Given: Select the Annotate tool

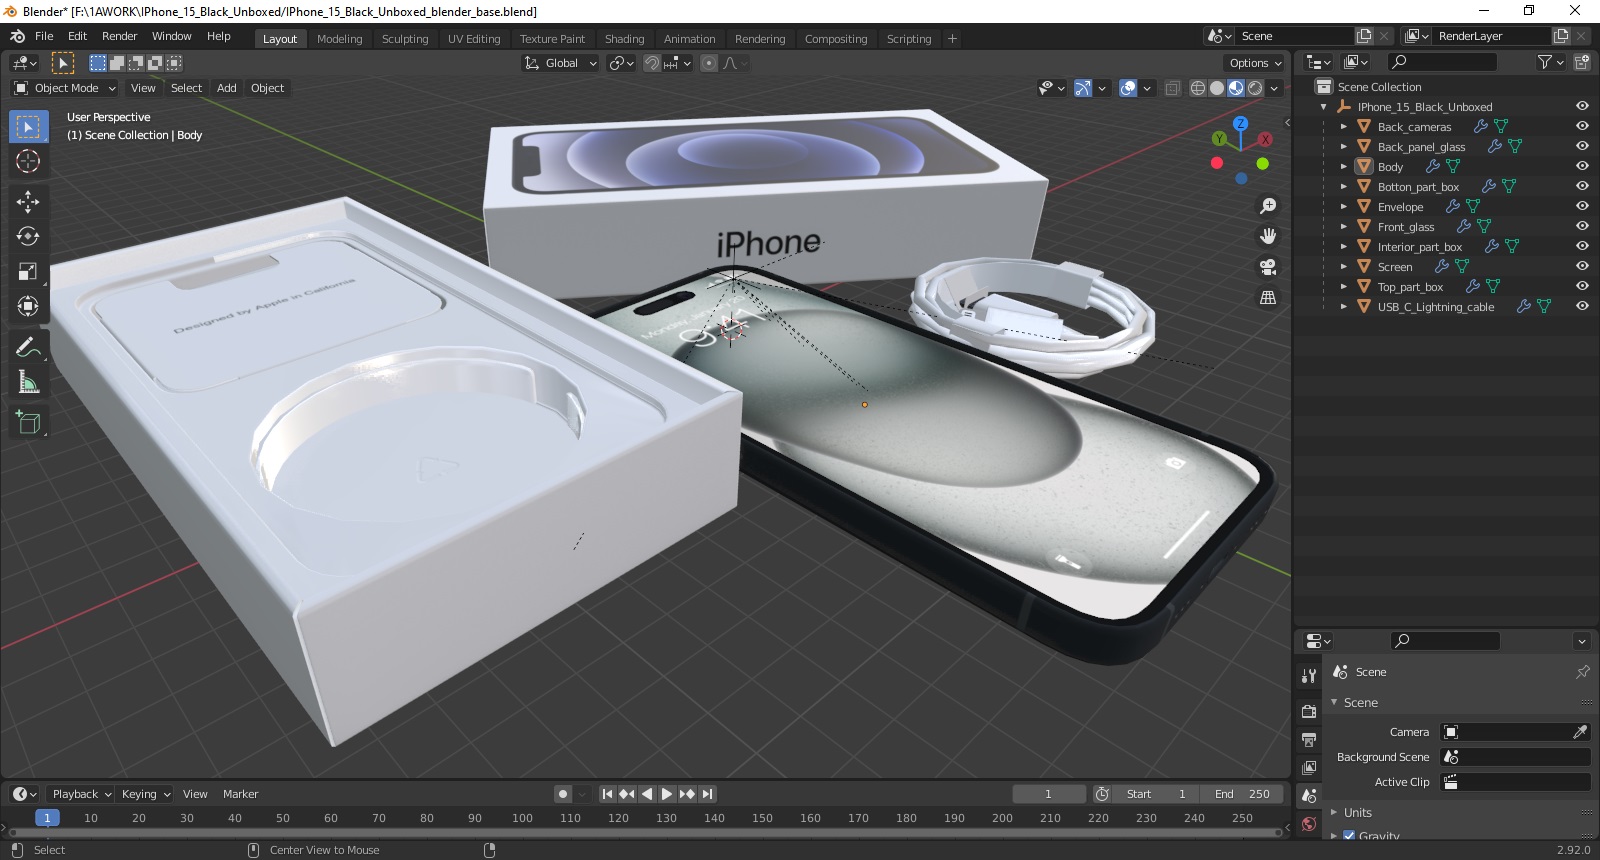Looking at the screenshot, I should pos(28,348).
